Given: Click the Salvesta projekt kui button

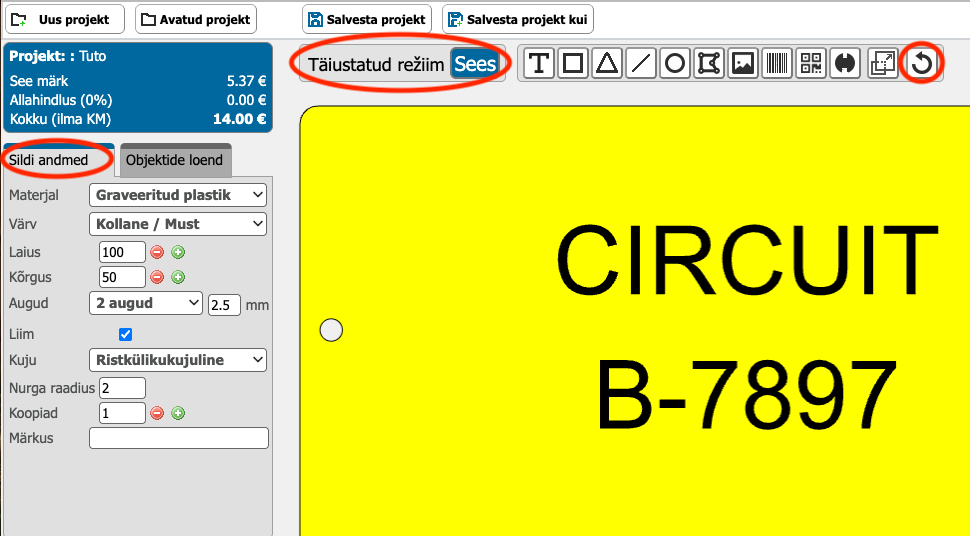Looking at the screenshot, I should pyautogui.click(x=518, y=19).
